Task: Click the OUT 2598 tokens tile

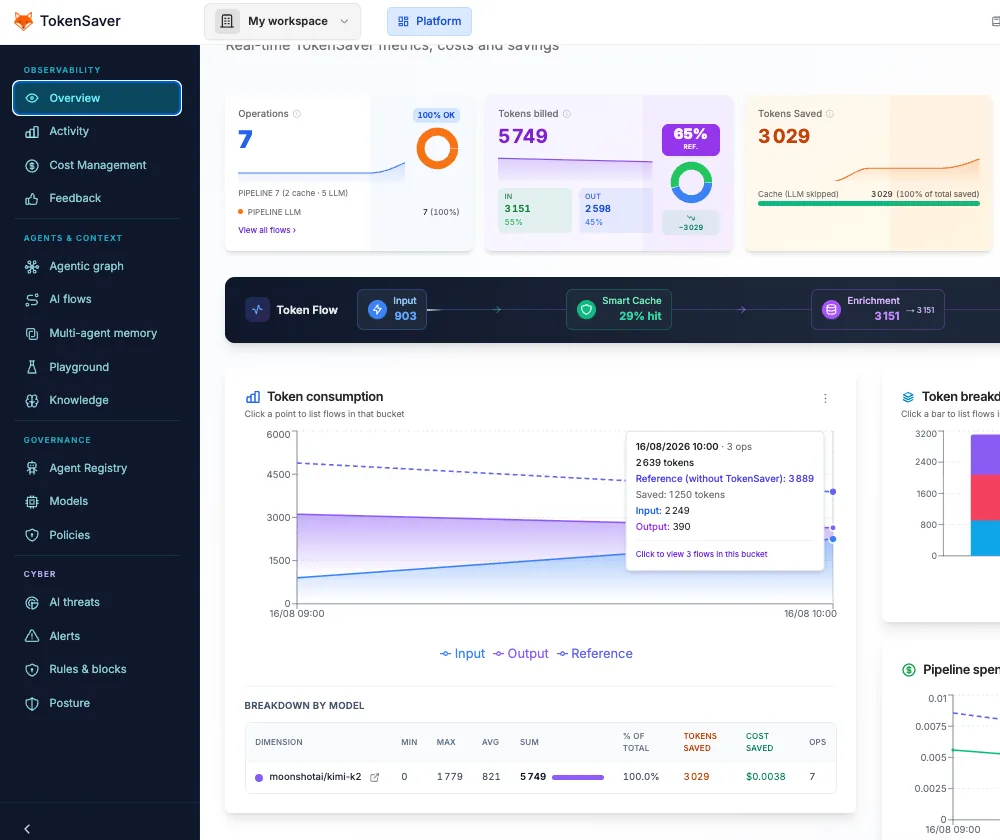Action: [615, 210]
